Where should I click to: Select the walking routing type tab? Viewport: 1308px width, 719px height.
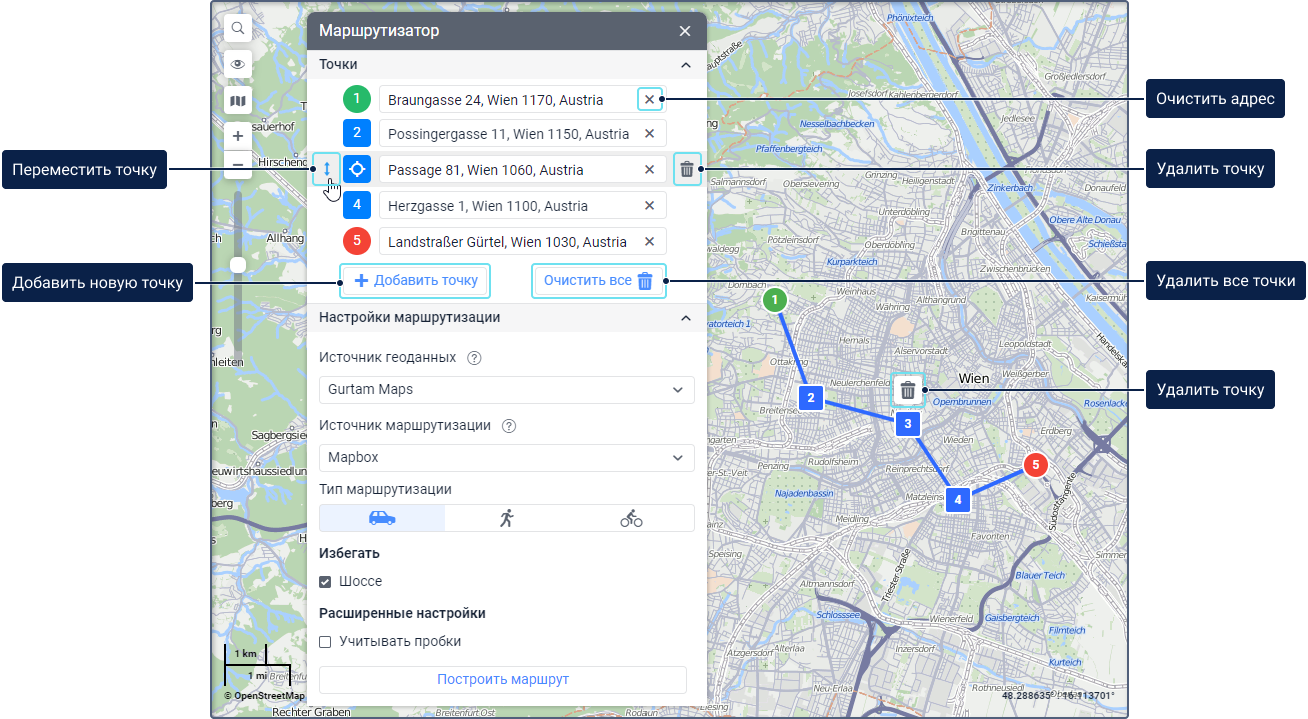[507, 518]
